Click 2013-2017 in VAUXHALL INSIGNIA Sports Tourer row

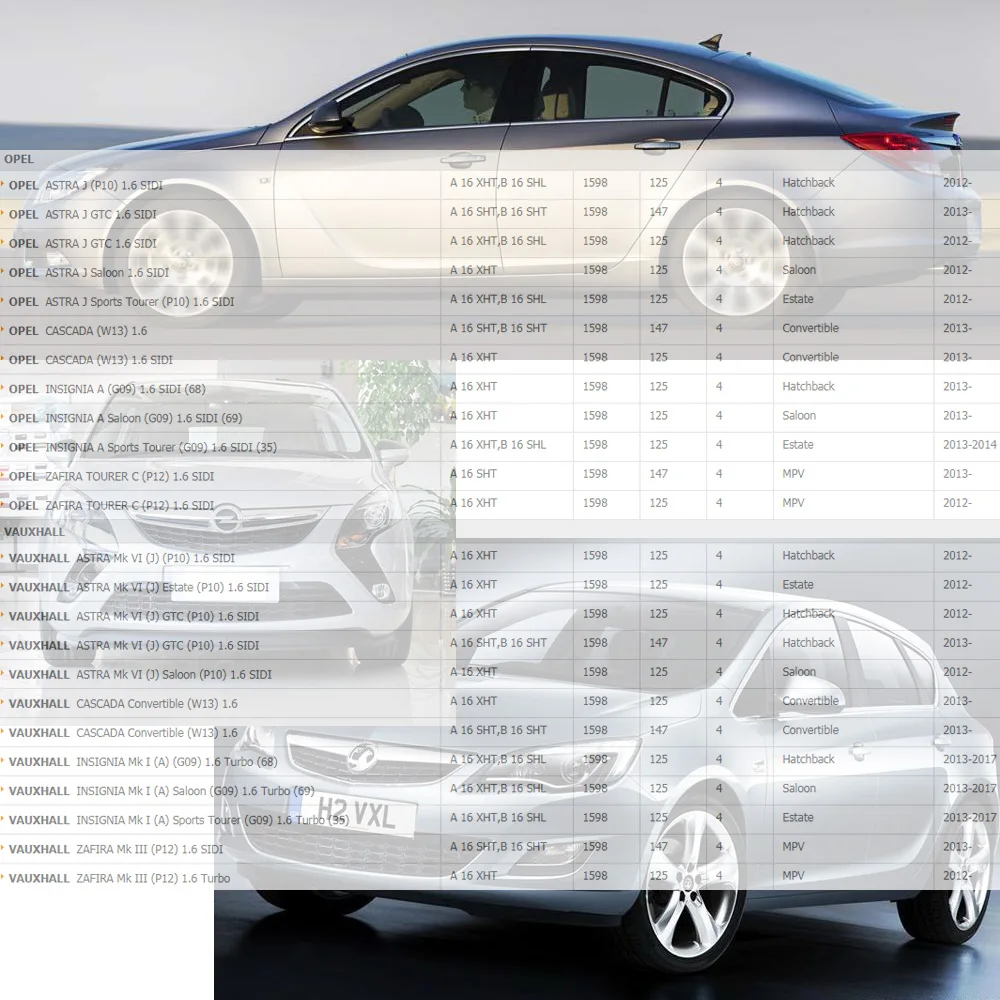click(x=969, y=818)
